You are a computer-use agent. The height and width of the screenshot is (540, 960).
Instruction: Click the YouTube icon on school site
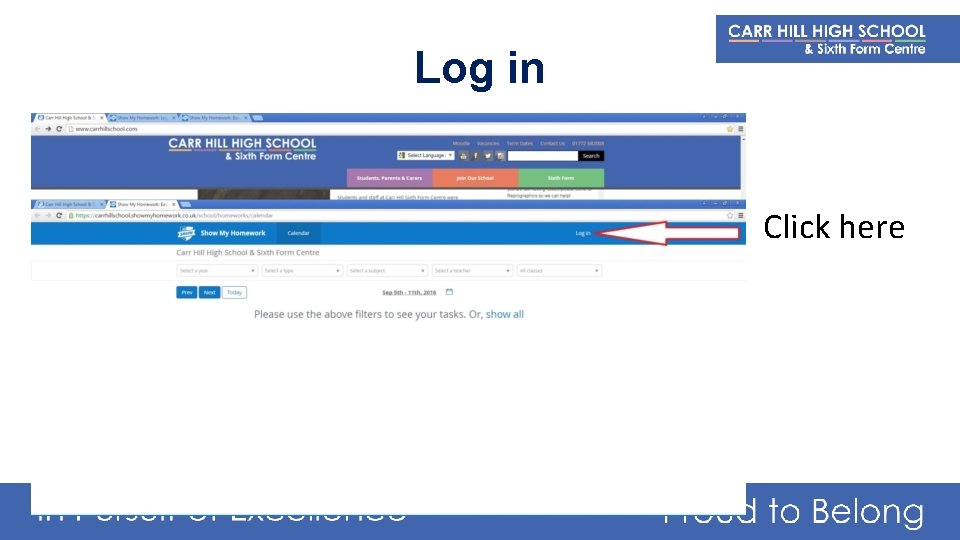coord(463,156)
